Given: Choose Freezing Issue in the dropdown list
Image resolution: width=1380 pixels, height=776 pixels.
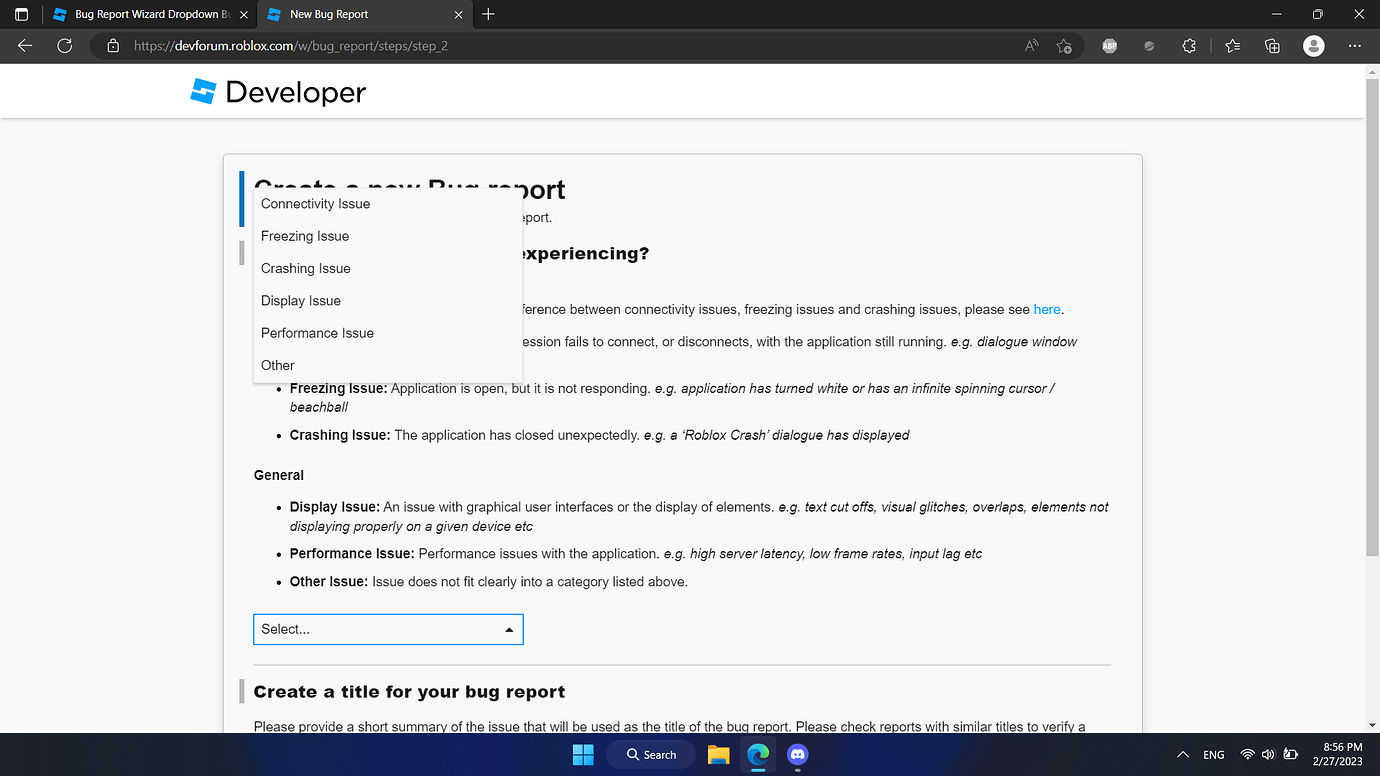Looking at the screenshot, I should coord(305,235).
